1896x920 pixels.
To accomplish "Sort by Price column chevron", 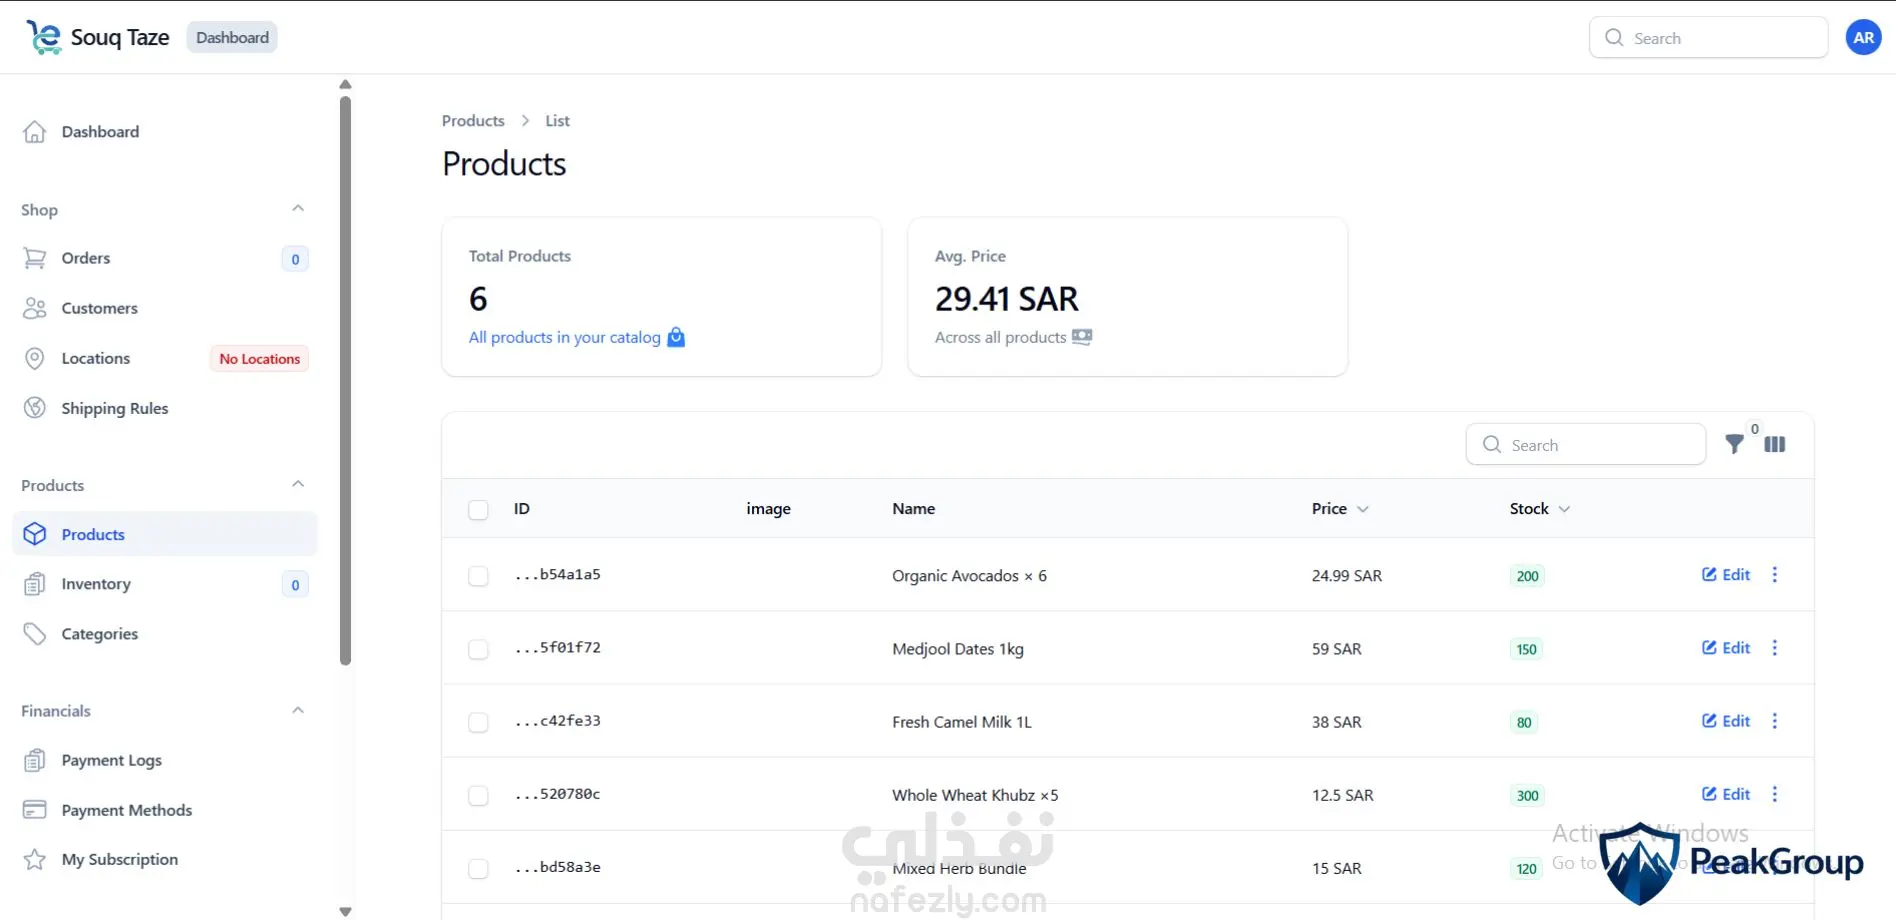I will pyautogui.click(x=1363, y=509).
